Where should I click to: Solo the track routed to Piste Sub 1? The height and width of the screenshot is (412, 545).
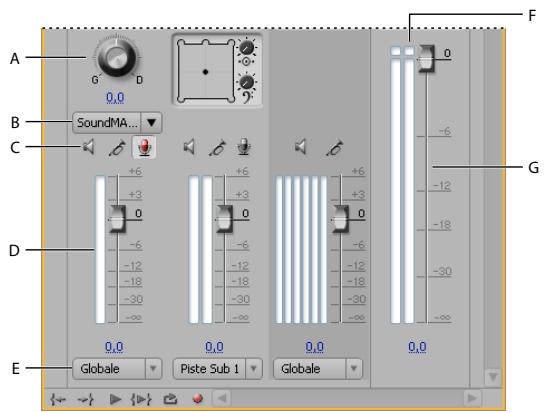coord(218,147)
